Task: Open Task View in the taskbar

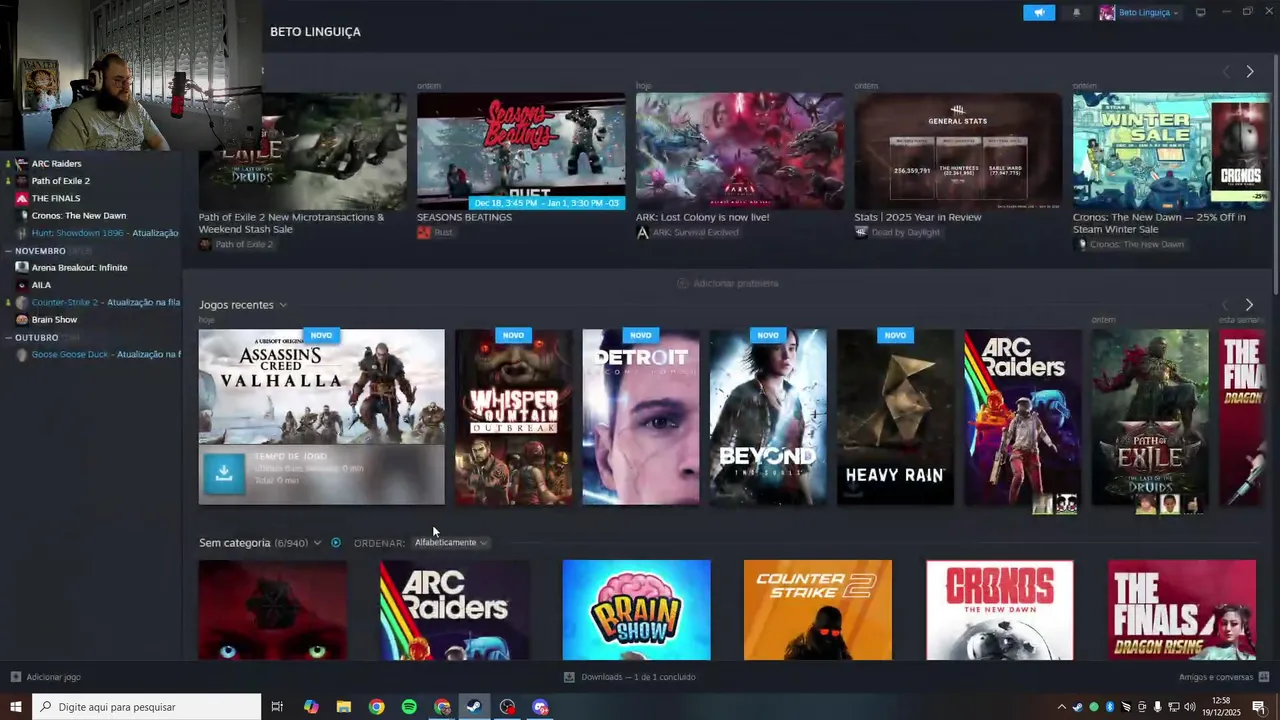Action: tap(277, 707)
